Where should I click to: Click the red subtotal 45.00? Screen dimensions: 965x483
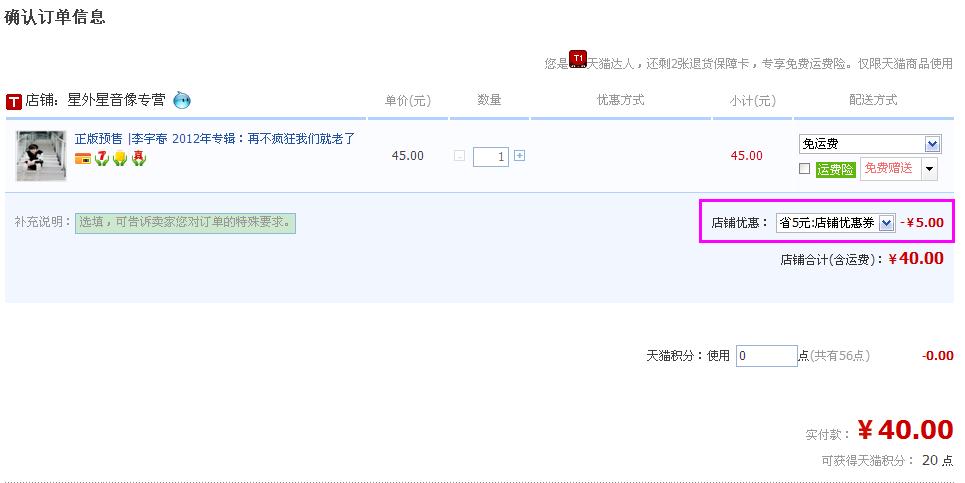(747, 156)
